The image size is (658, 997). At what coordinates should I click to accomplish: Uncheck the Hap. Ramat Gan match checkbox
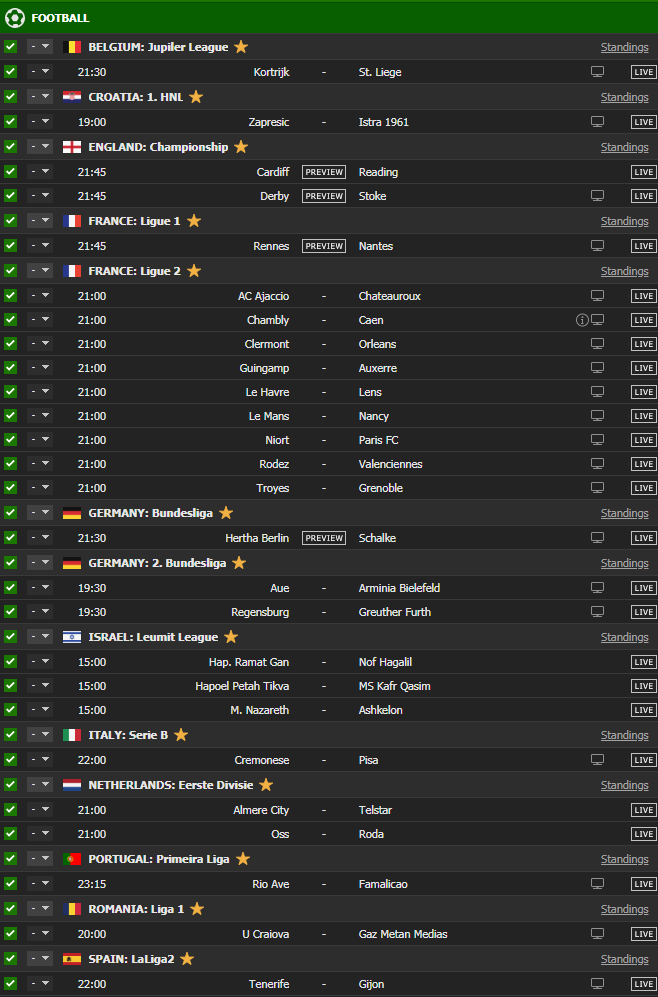tap(10, 661)
